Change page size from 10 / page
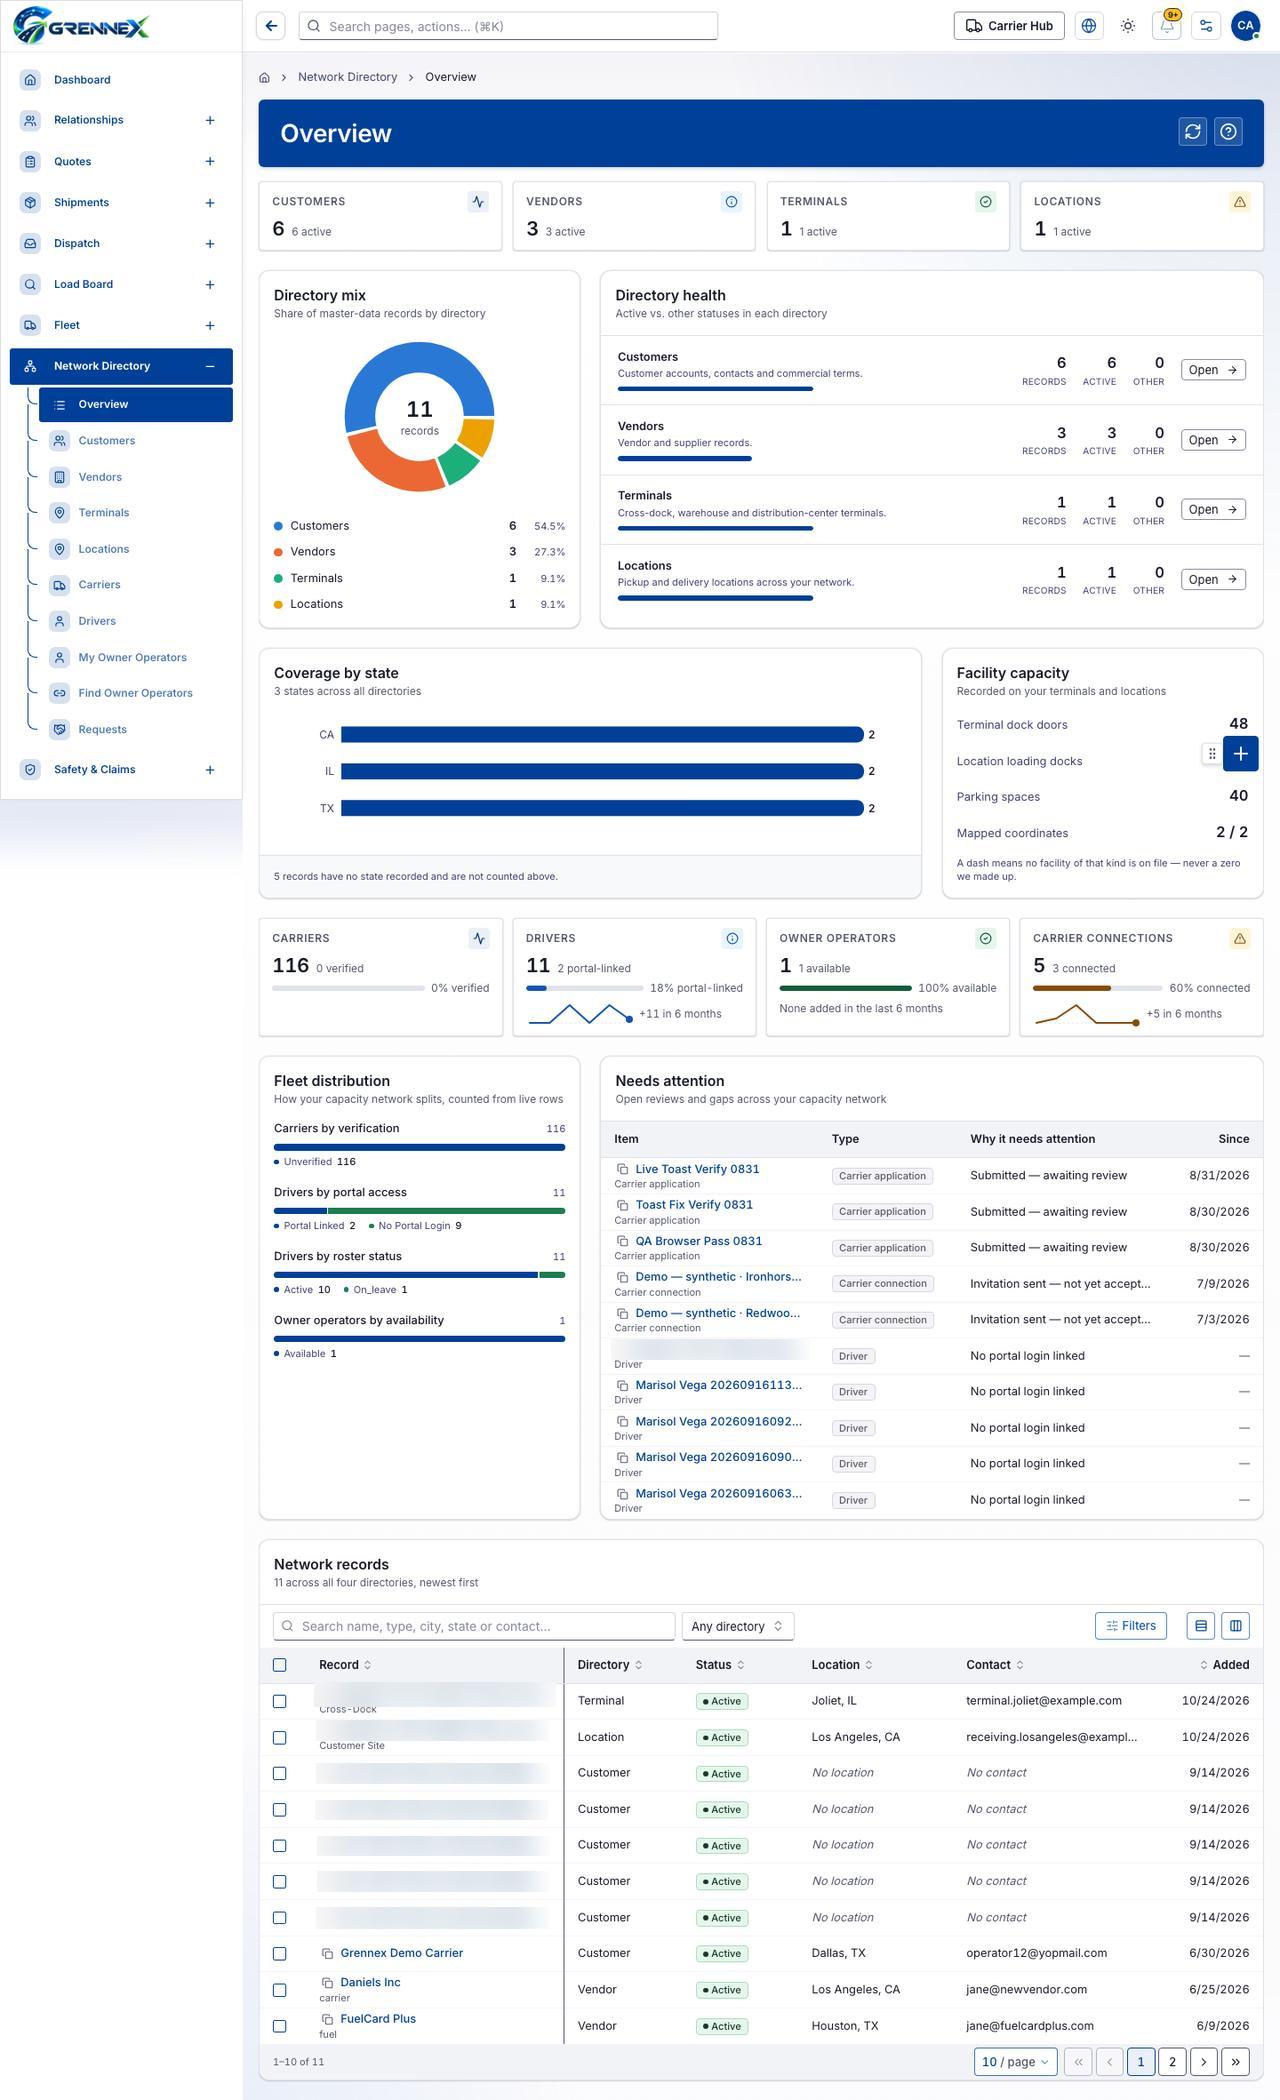The image size is (1280, 2100). tap(1016, 2061)
